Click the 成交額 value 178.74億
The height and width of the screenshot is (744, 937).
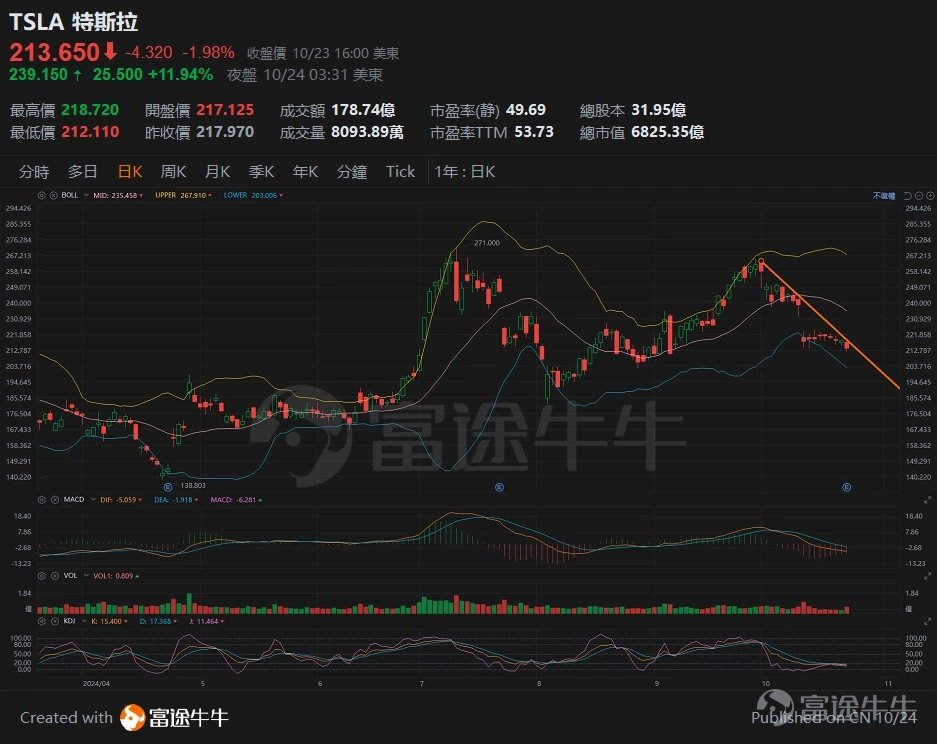point(363,110)
